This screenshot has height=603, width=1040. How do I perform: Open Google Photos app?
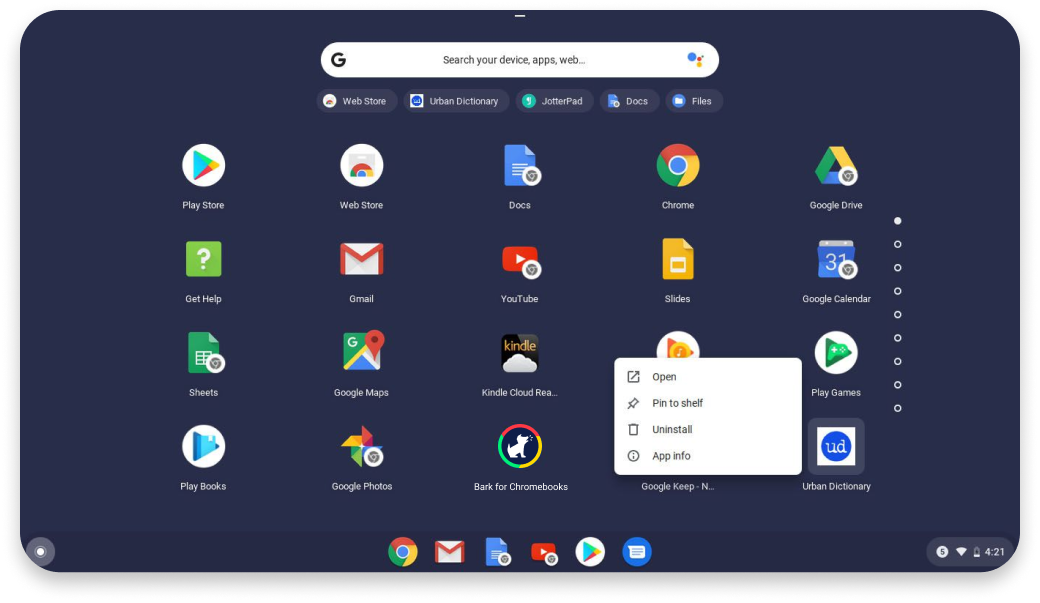pos(361,447)
